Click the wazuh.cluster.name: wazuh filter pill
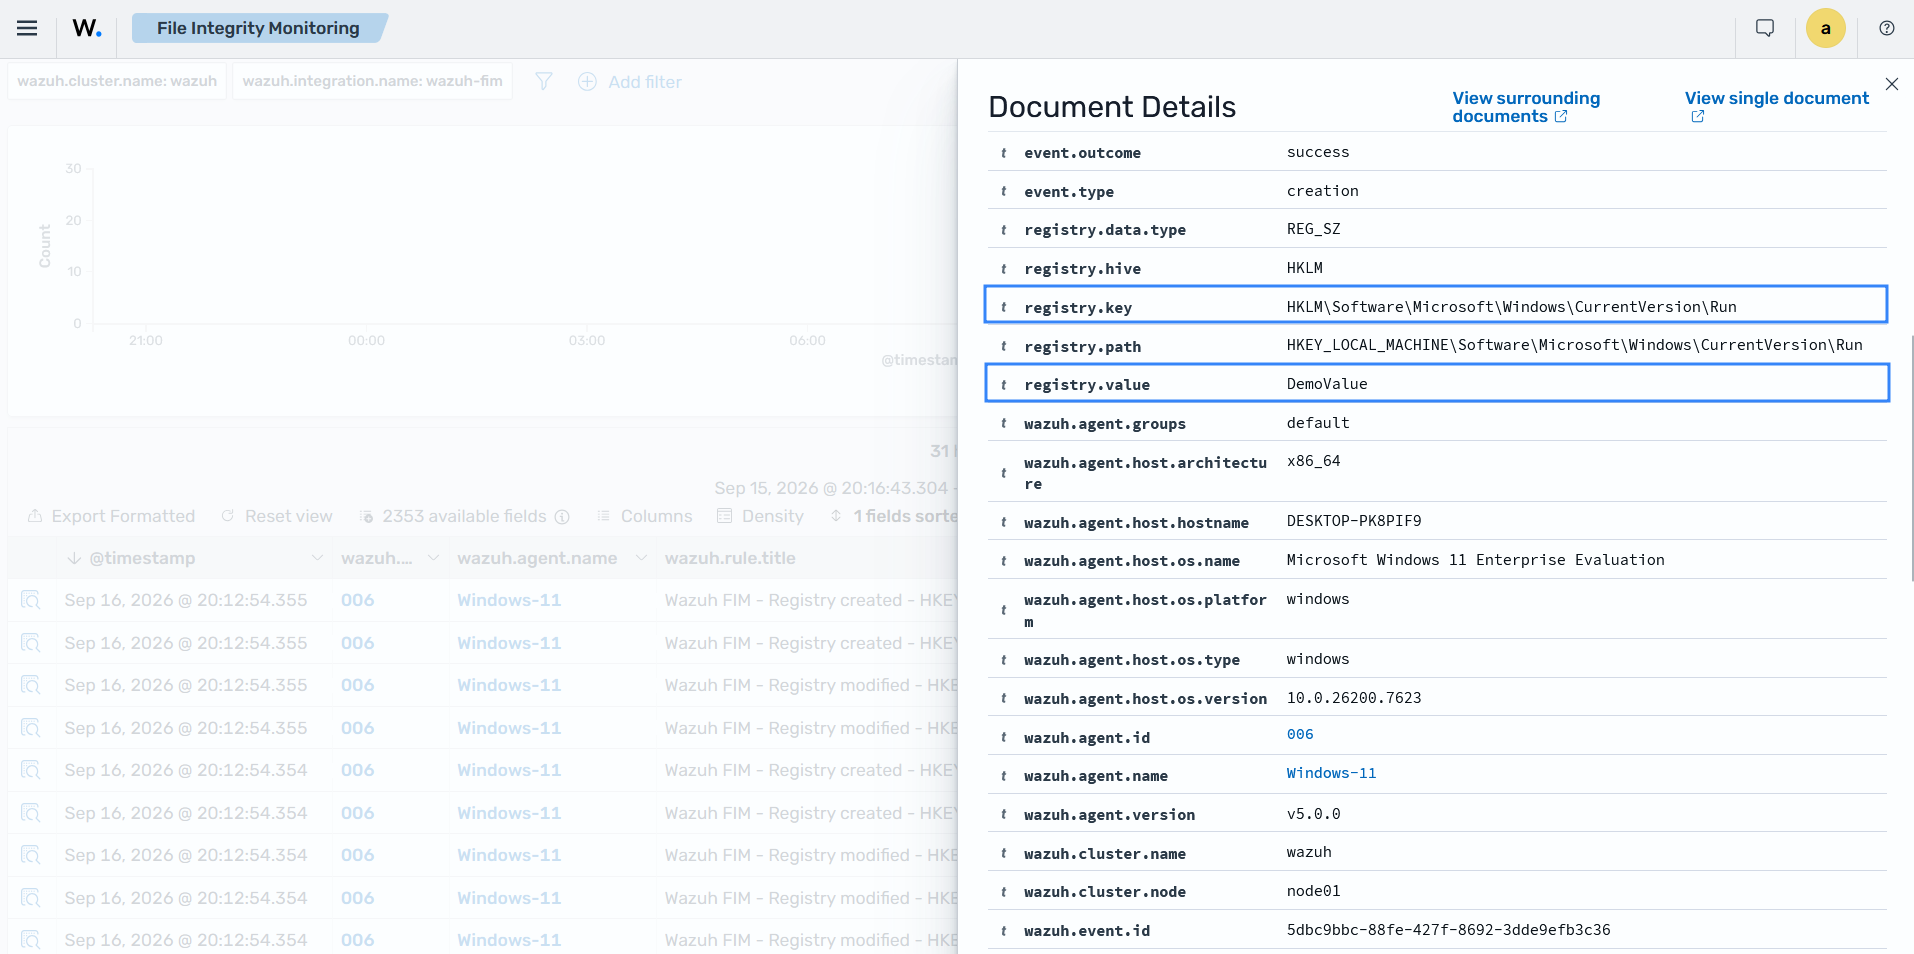The height and width of the screenshot is (954, 1914). (117, 81)
